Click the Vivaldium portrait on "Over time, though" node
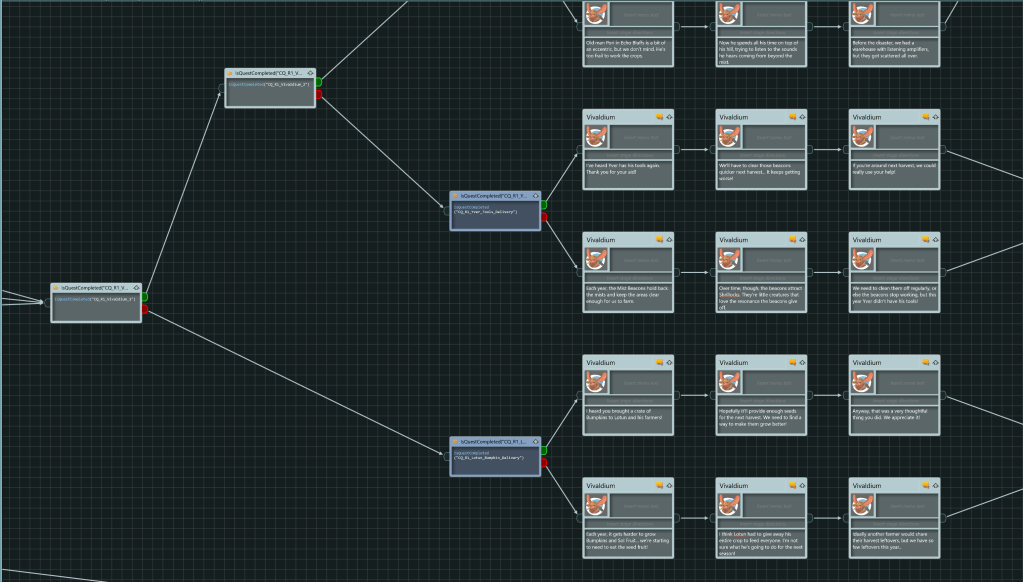The image size is (1023, 582). coord(728,260)
